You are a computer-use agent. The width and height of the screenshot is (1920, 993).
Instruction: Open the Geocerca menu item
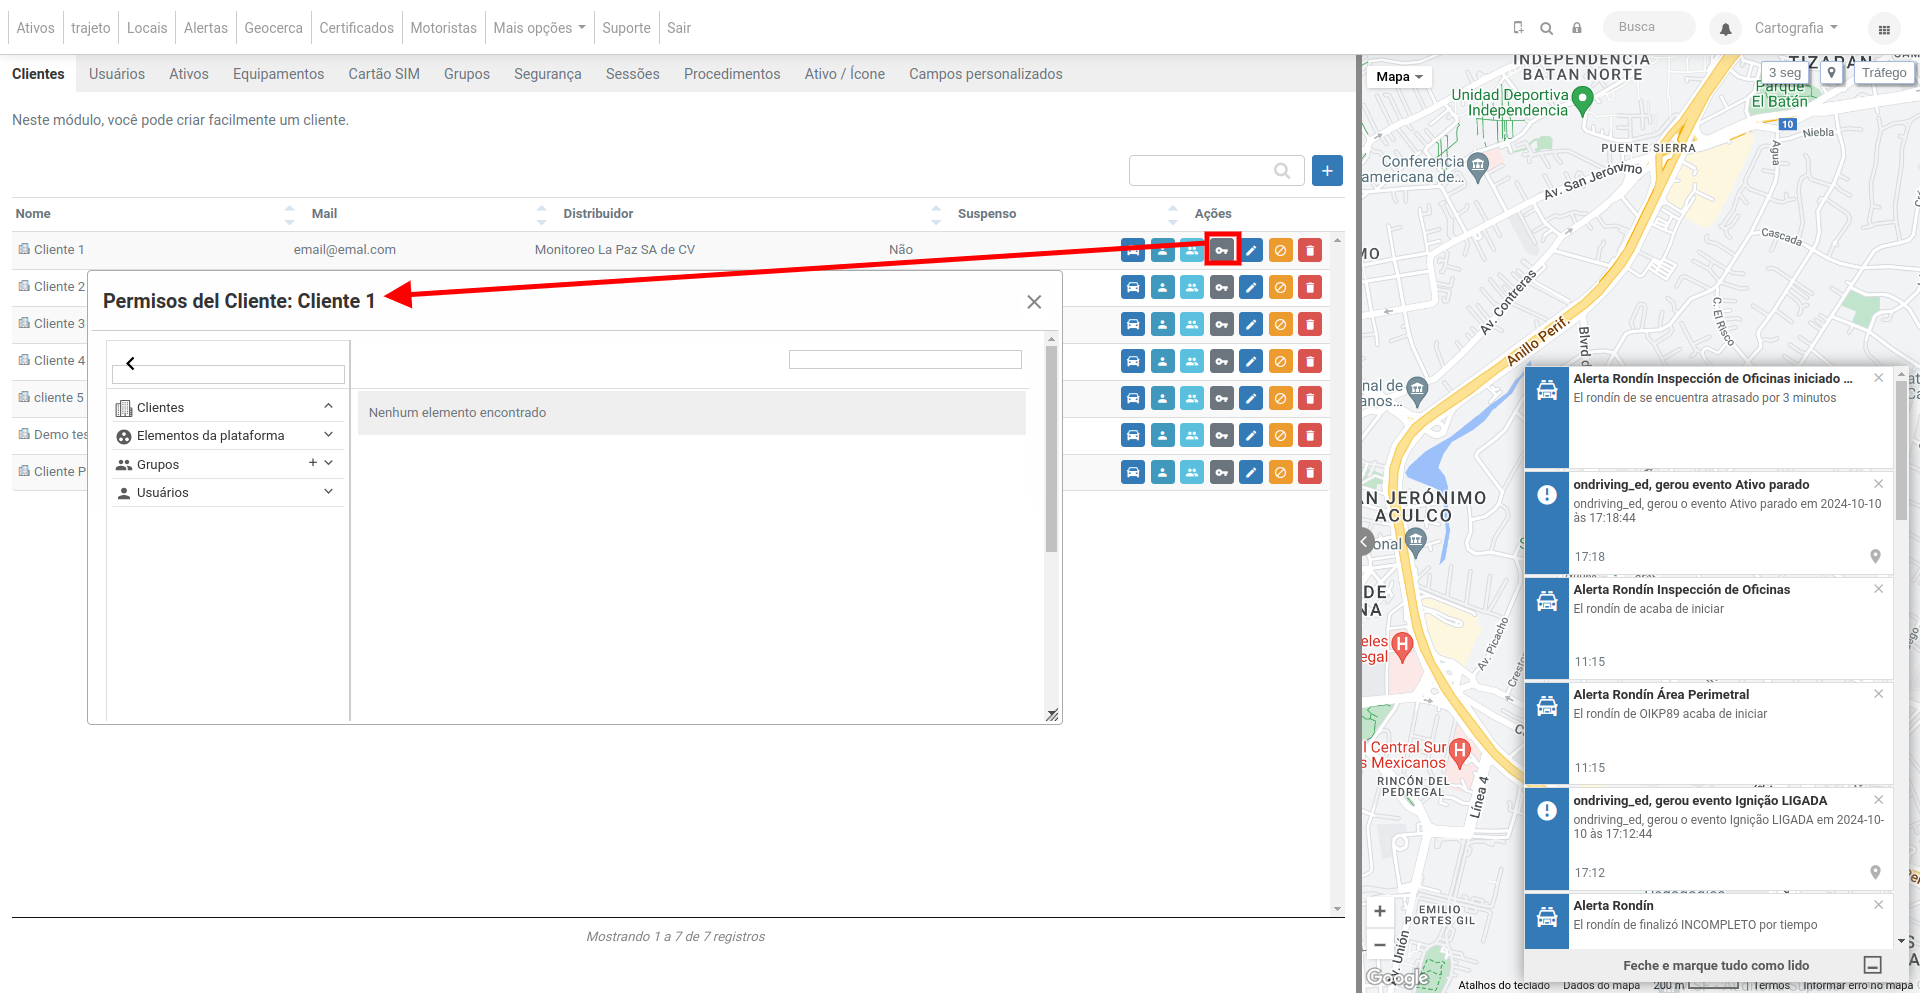(x=273, y=28)
